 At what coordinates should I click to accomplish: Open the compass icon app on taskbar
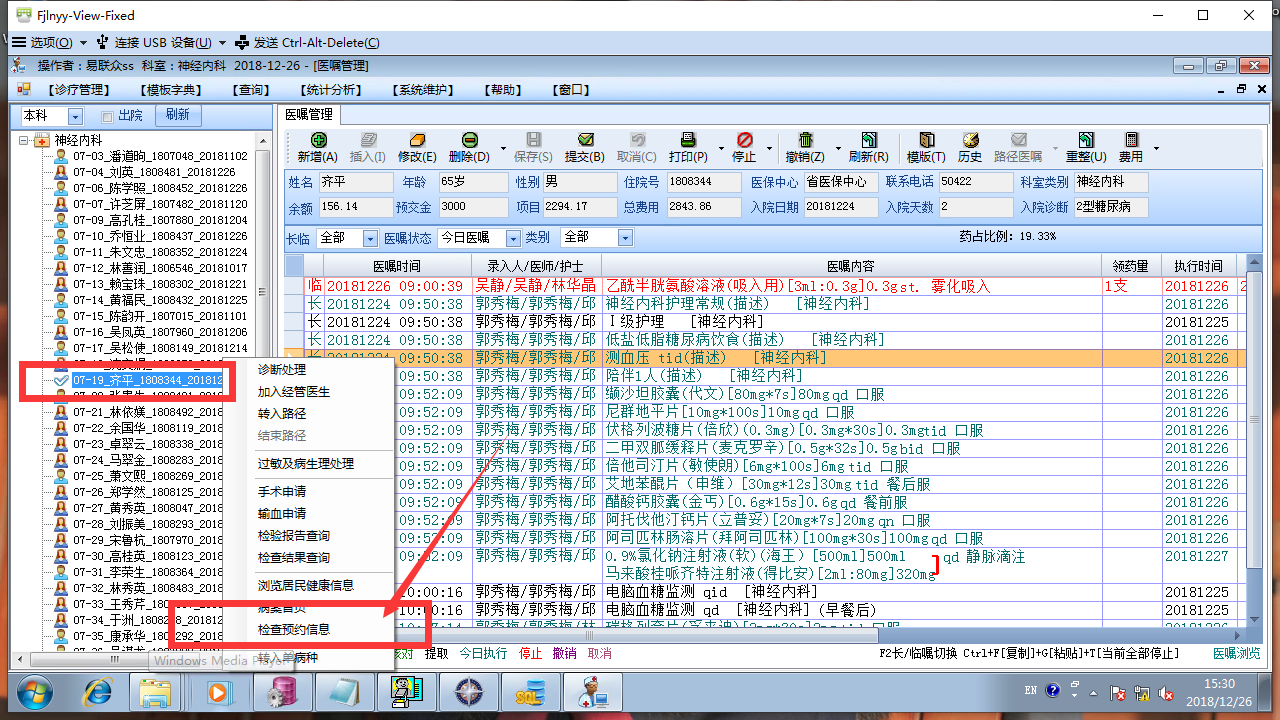(x=467, y=693)
